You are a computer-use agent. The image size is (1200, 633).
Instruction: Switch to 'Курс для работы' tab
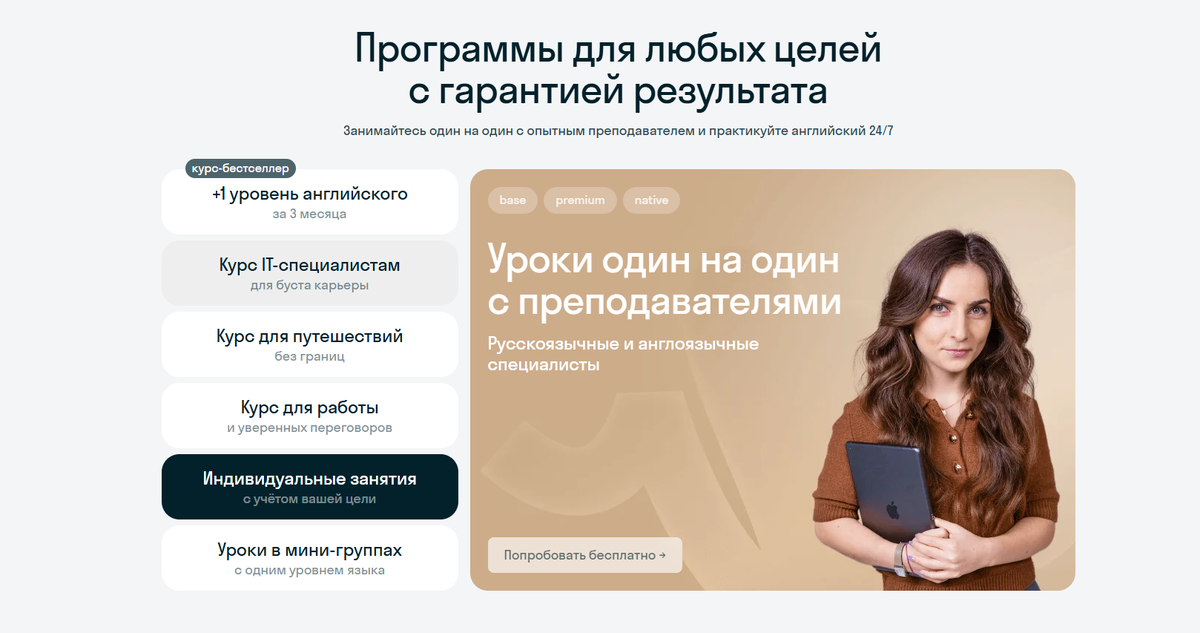pos(310,416)
